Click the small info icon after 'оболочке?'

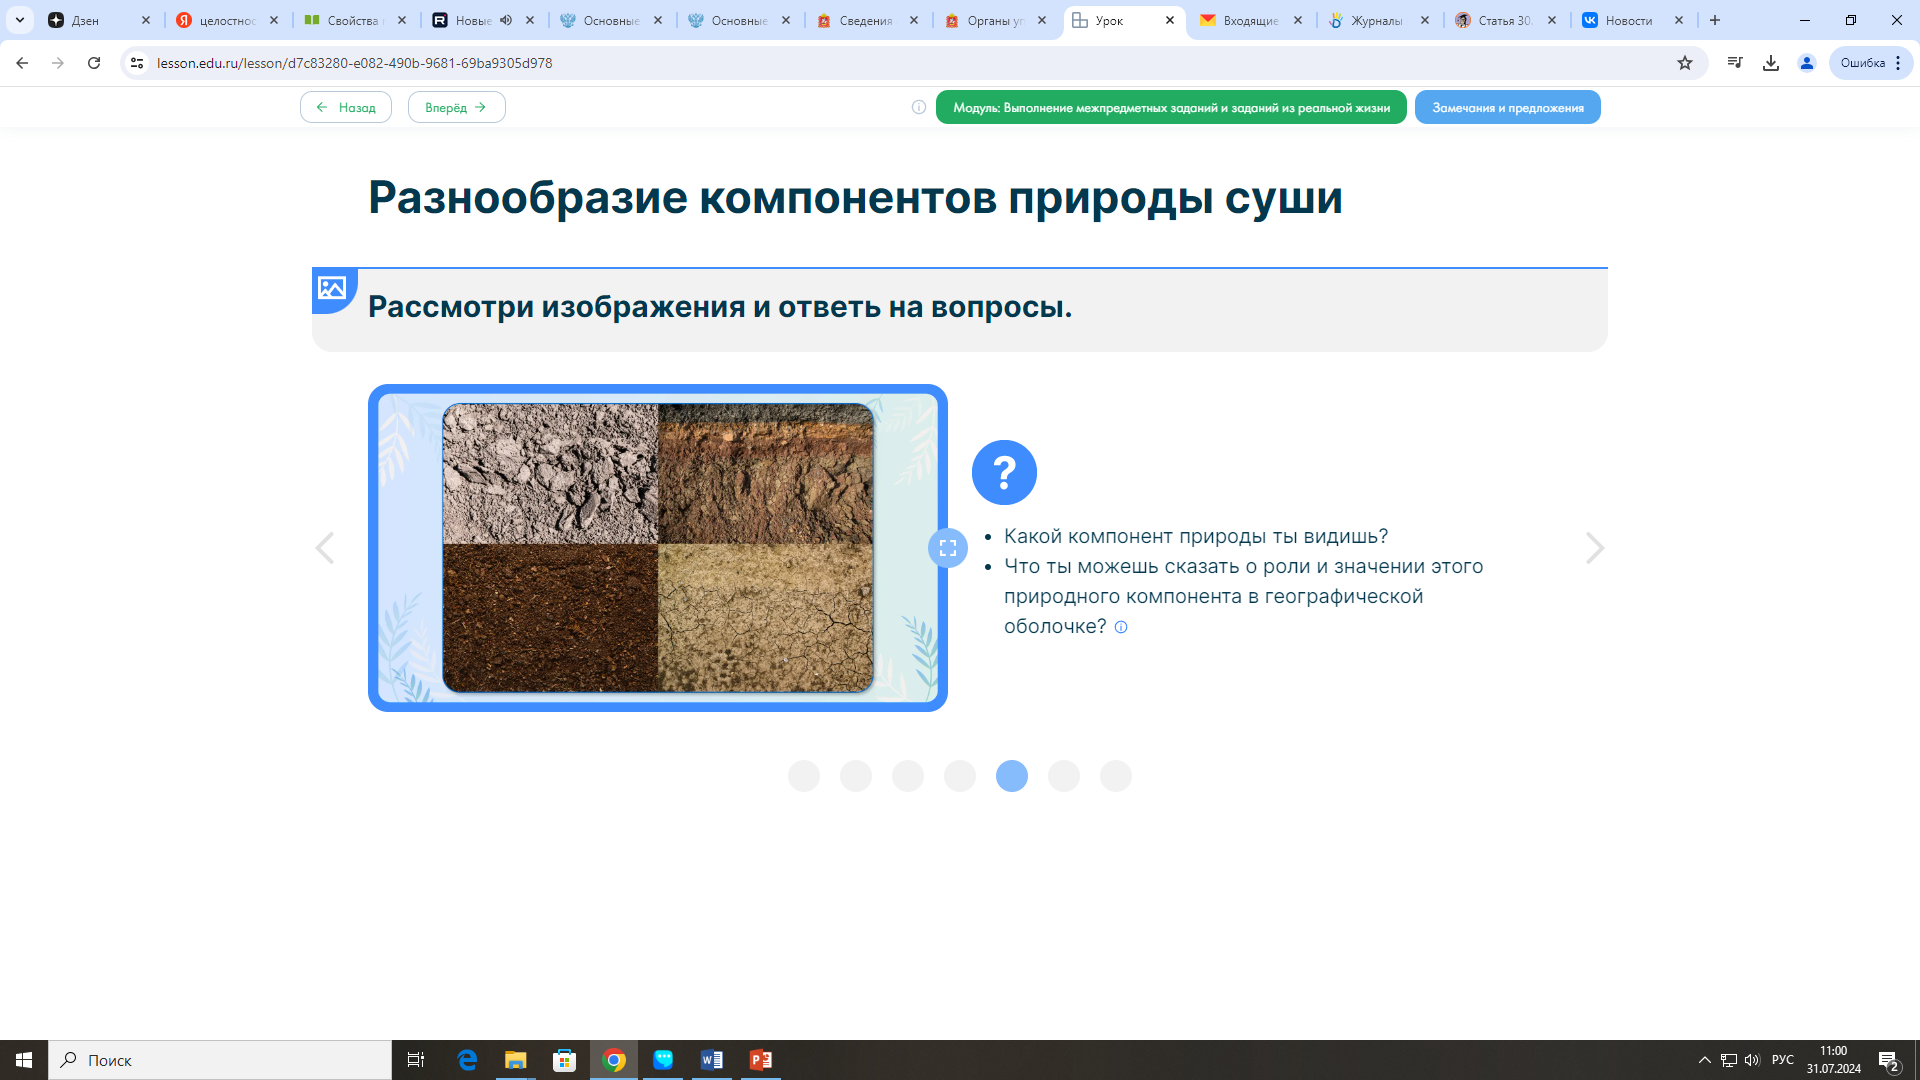coord(1121,627)
